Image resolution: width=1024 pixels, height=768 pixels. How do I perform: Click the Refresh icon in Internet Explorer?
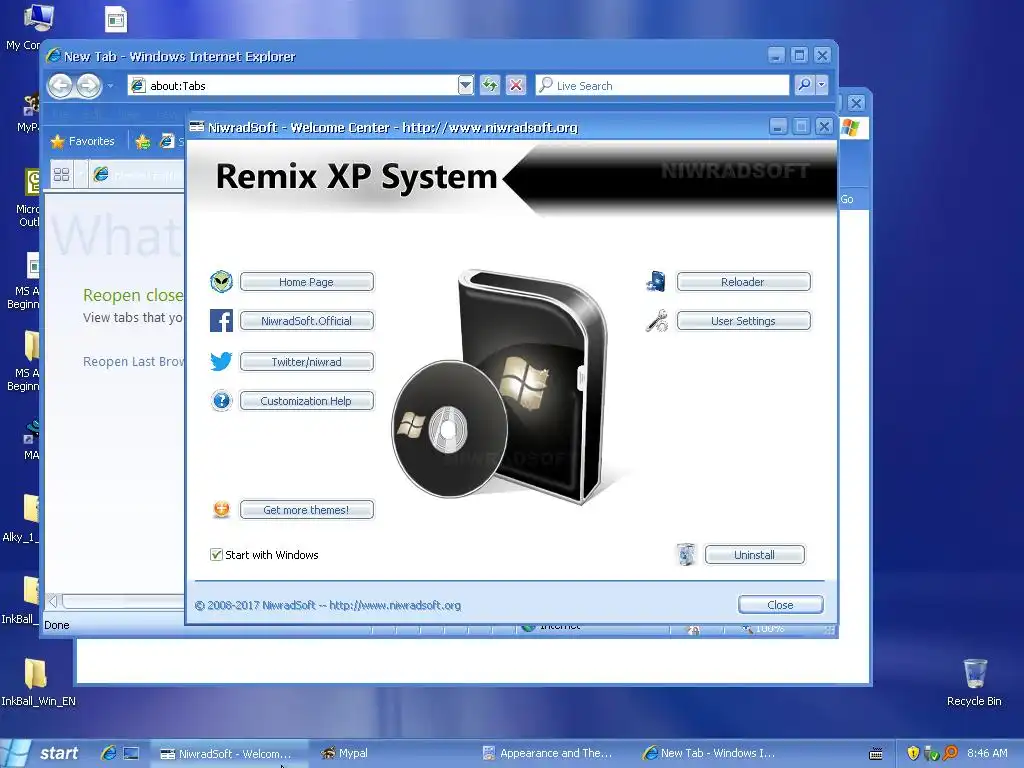click(x=490, y=86)
